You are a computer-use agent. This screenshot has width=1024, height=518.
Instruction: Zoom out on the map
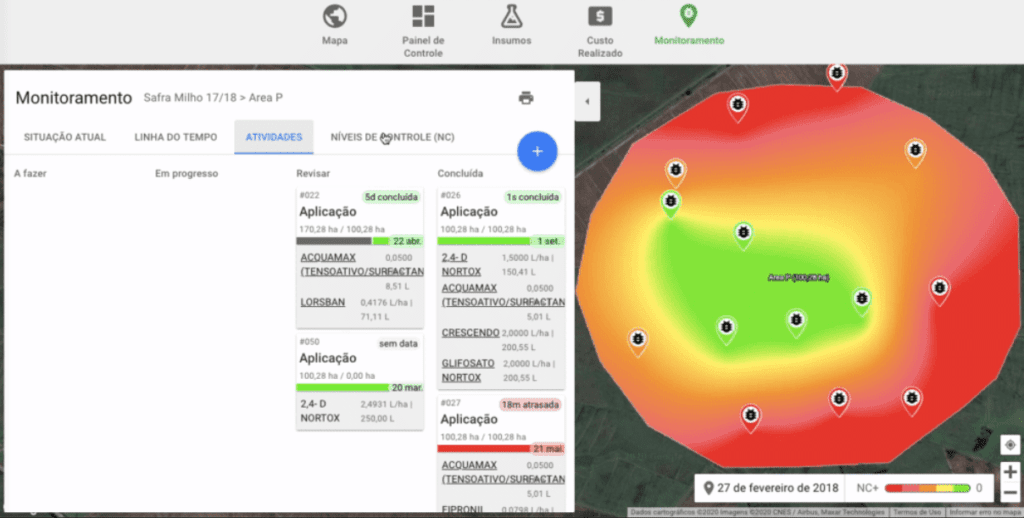[1010, 492]
